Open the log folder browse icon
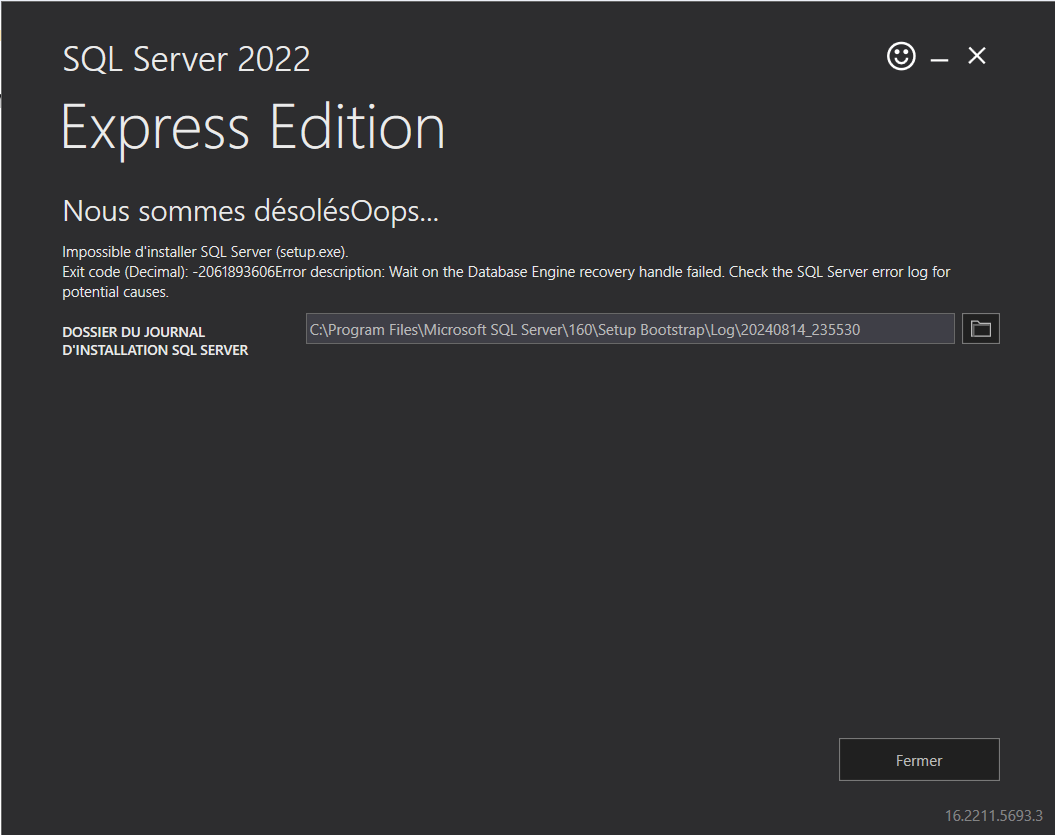Viewport: 1055px width, 835px height. point(980,329)
